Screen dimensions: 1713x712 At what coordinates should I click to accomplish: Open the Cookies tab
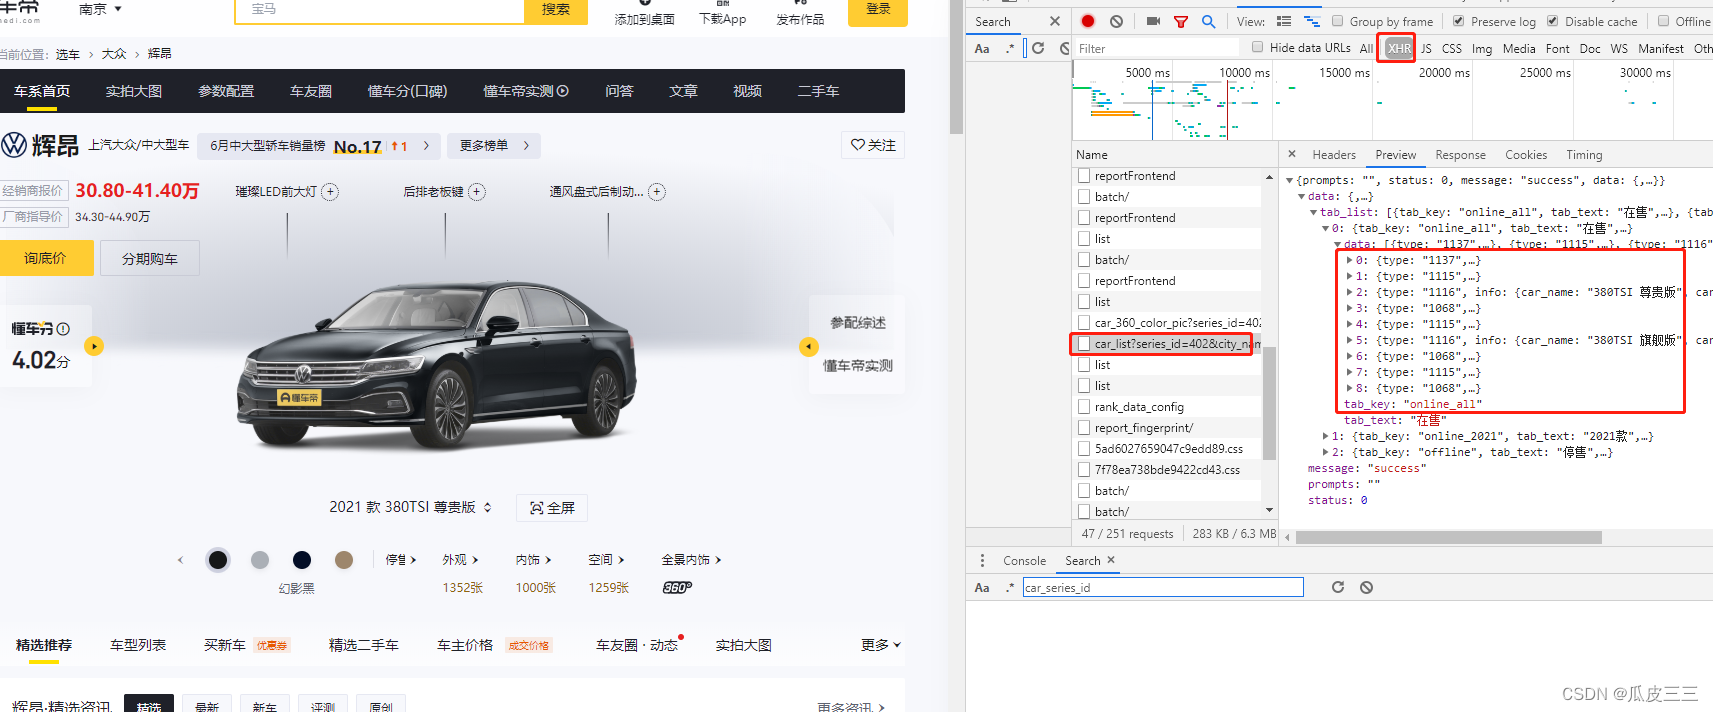click(1526, 155)
